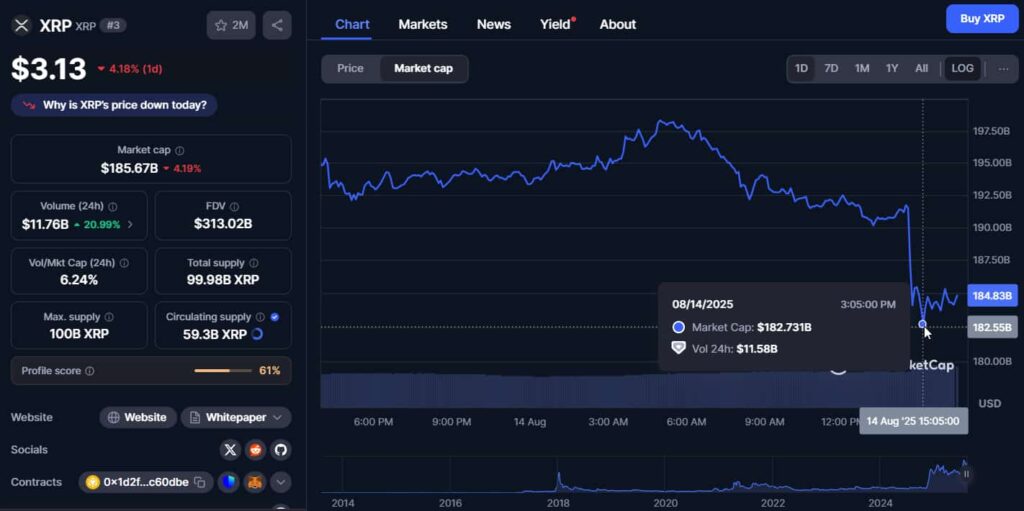This screenshot has width=1024, height=511.
Task: Expand the Whitepaper dropdown
Action: [x=236, y=417]
